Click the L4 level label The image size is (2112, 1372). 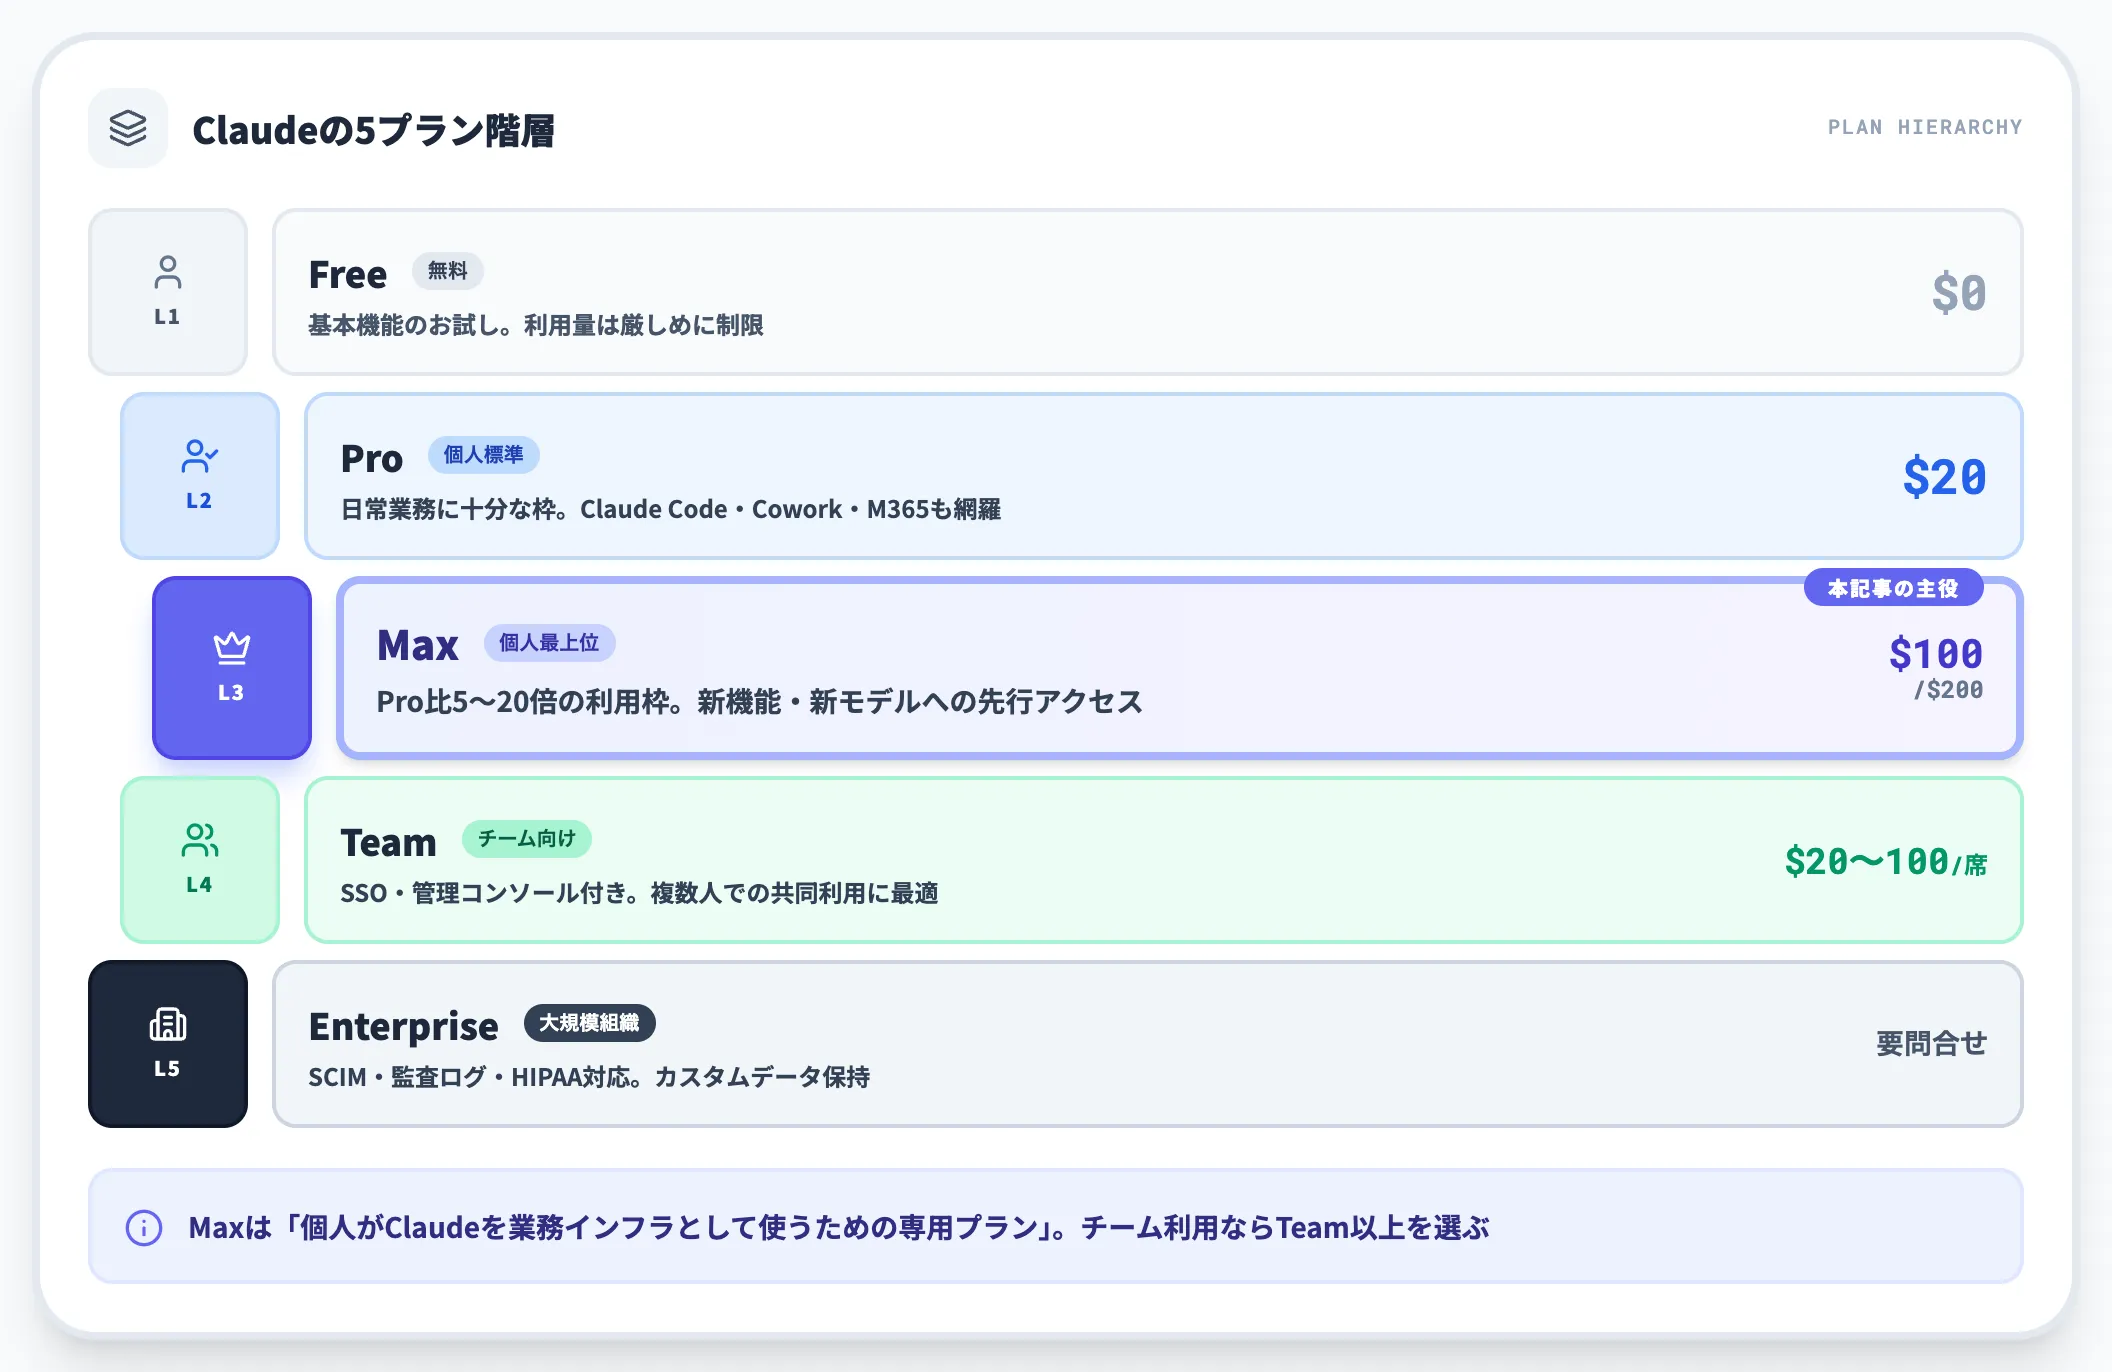coord(199,885)
